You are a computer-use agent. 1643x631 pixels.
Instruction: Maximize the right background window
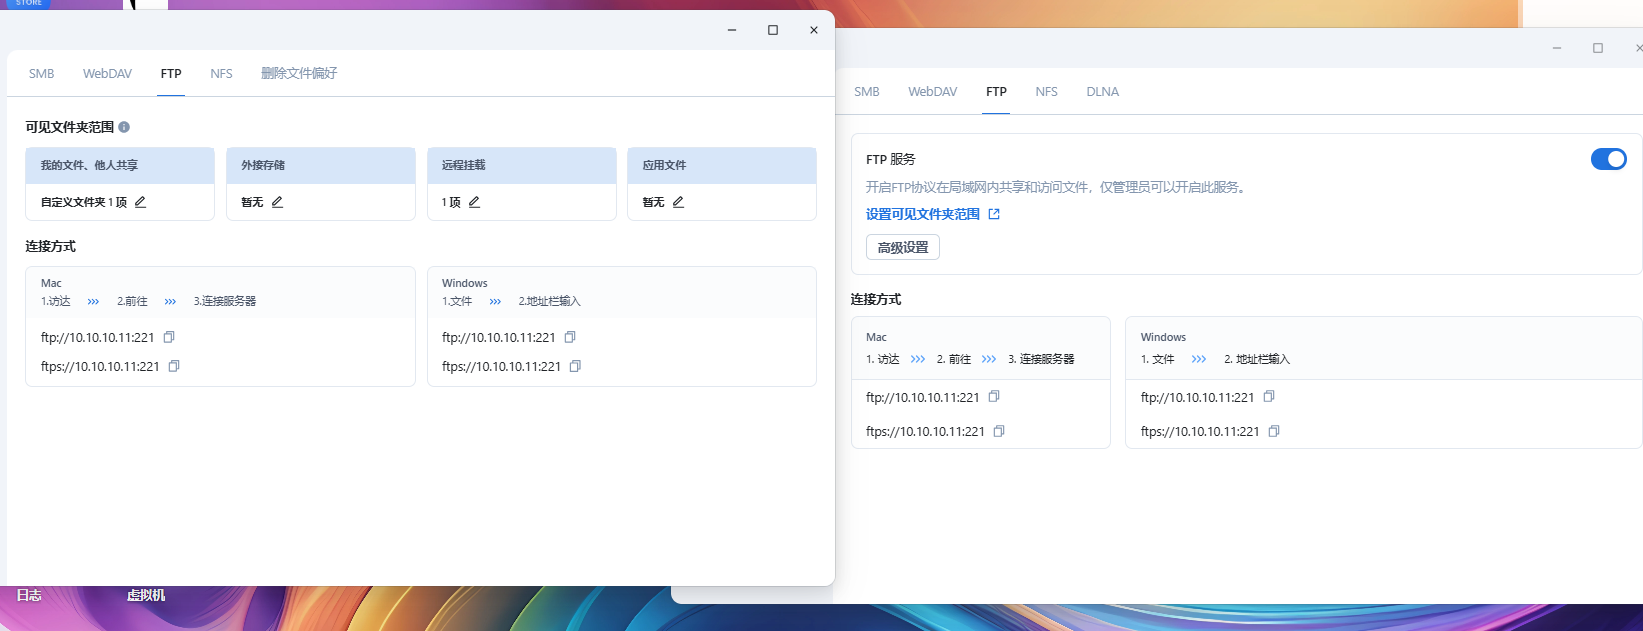pos(1598,48)
